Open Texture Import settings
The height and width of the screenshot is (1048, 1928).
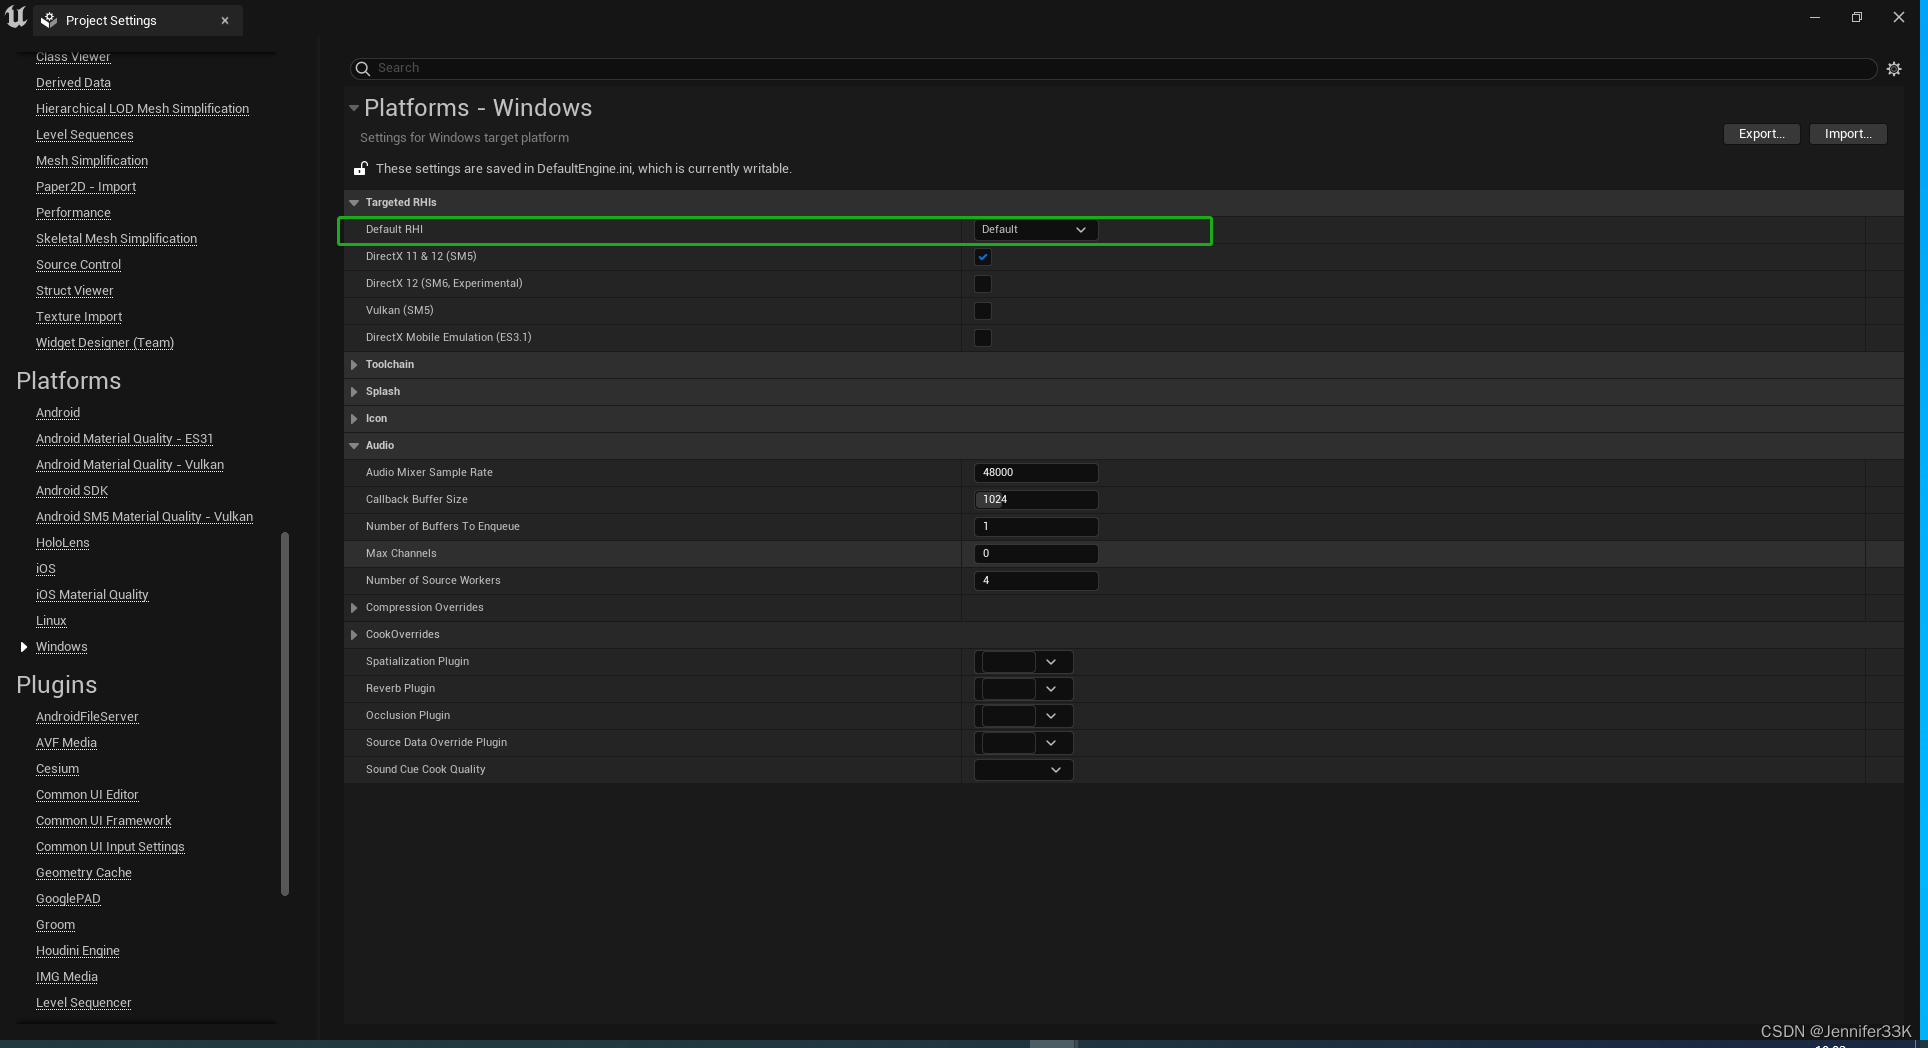(79, 317)
